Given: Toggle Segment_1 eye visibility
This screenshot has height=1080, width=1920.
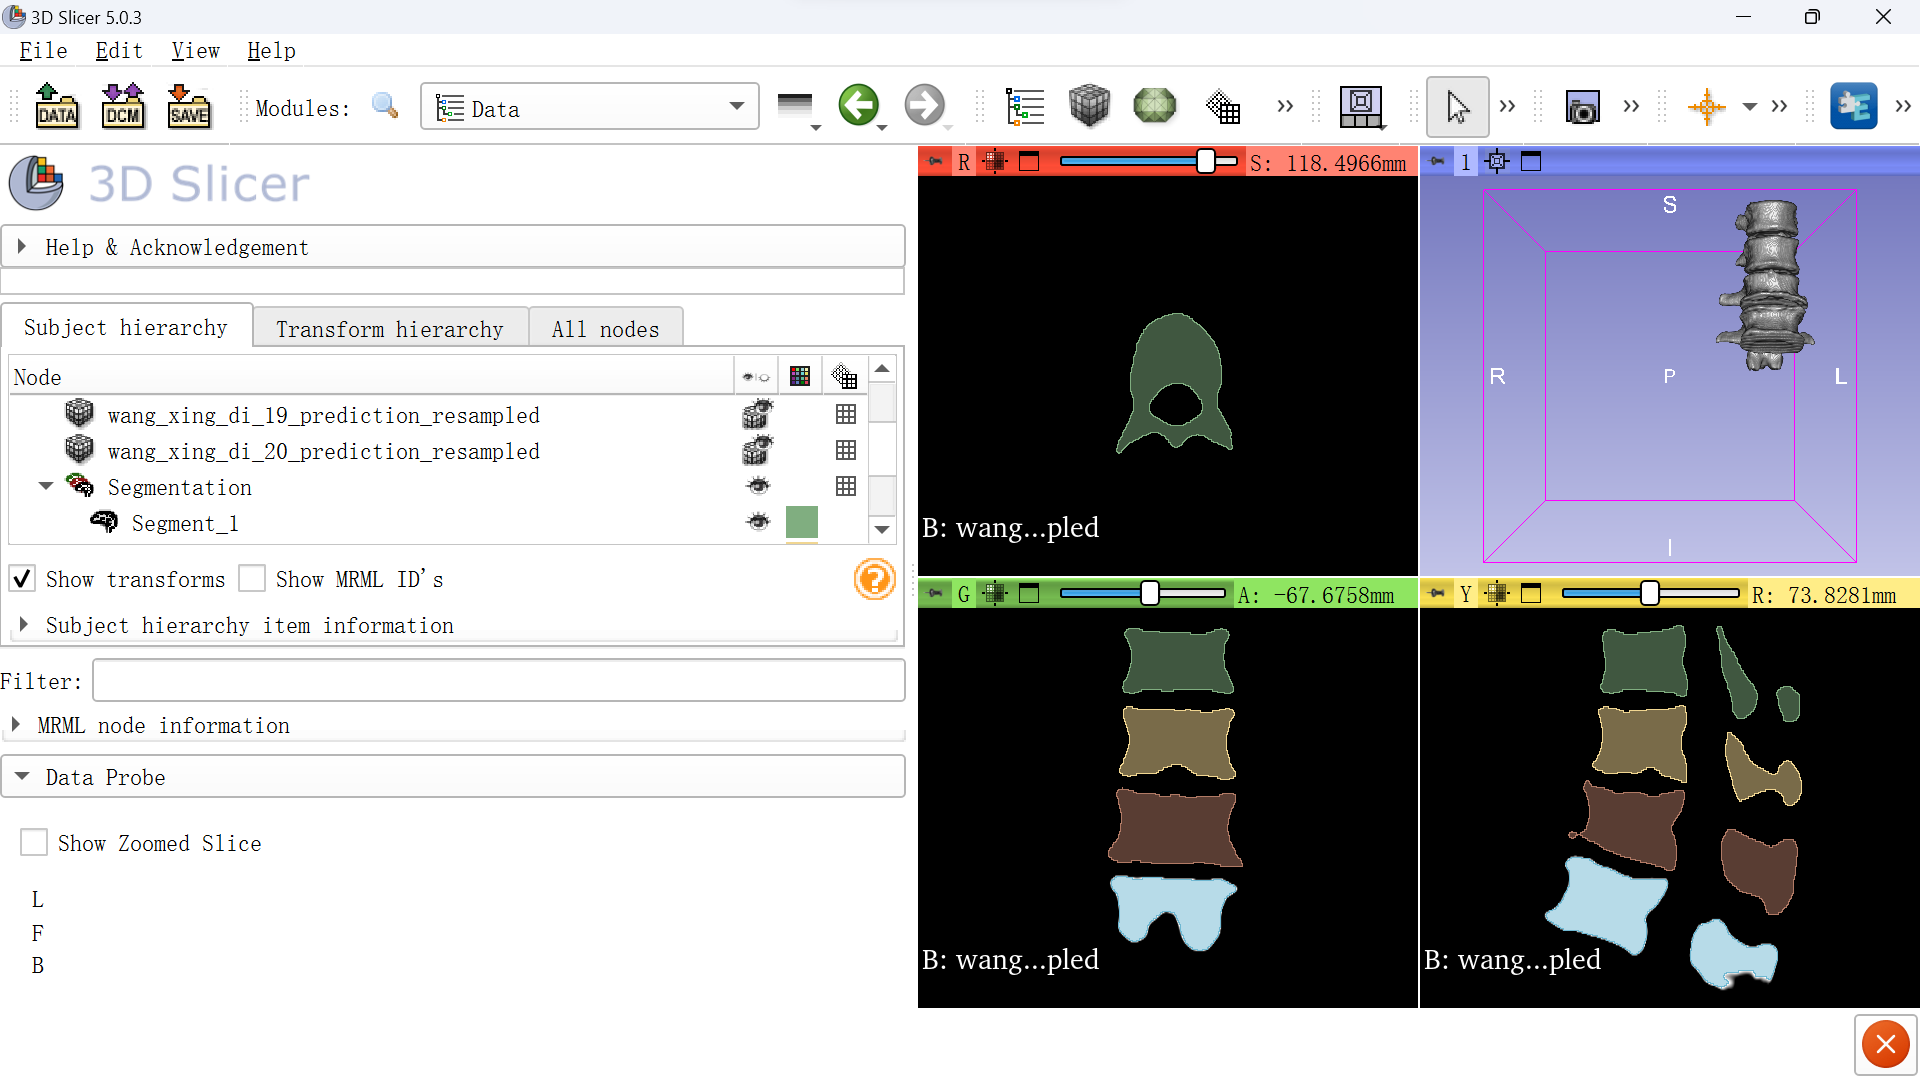Looking at the screenshot, I should coord(758,522).
